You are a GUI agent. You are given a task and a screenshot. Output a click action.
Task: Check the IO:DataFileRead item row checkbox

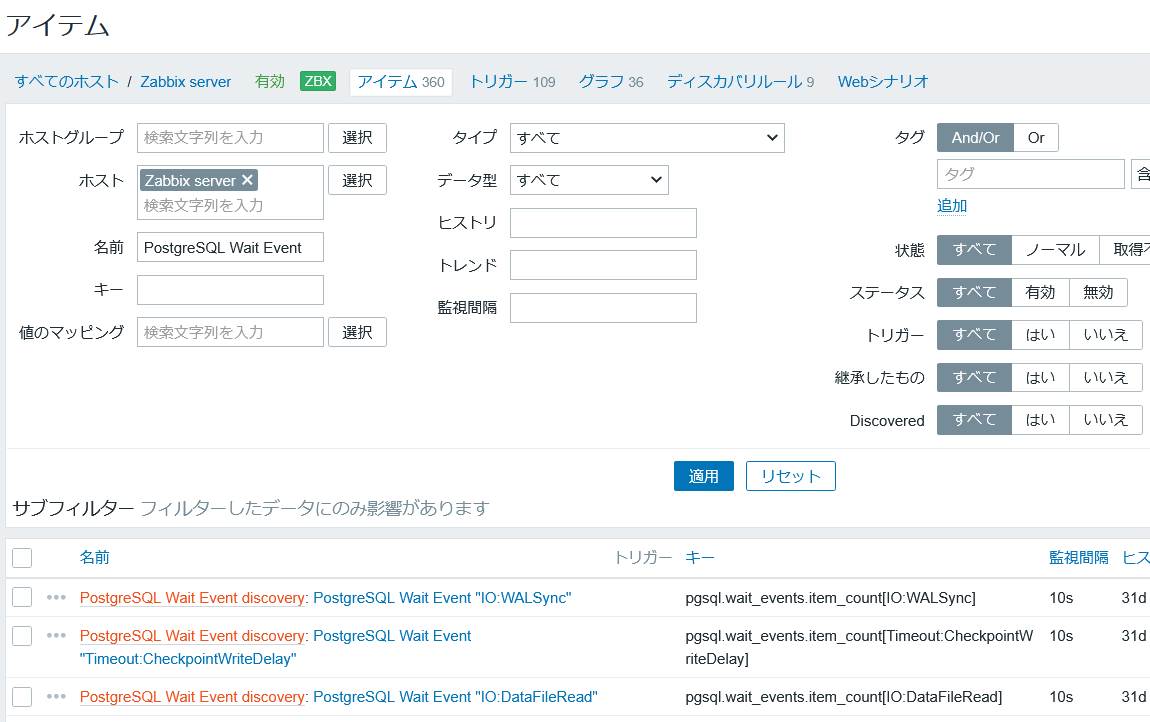[x=22, y=696]
